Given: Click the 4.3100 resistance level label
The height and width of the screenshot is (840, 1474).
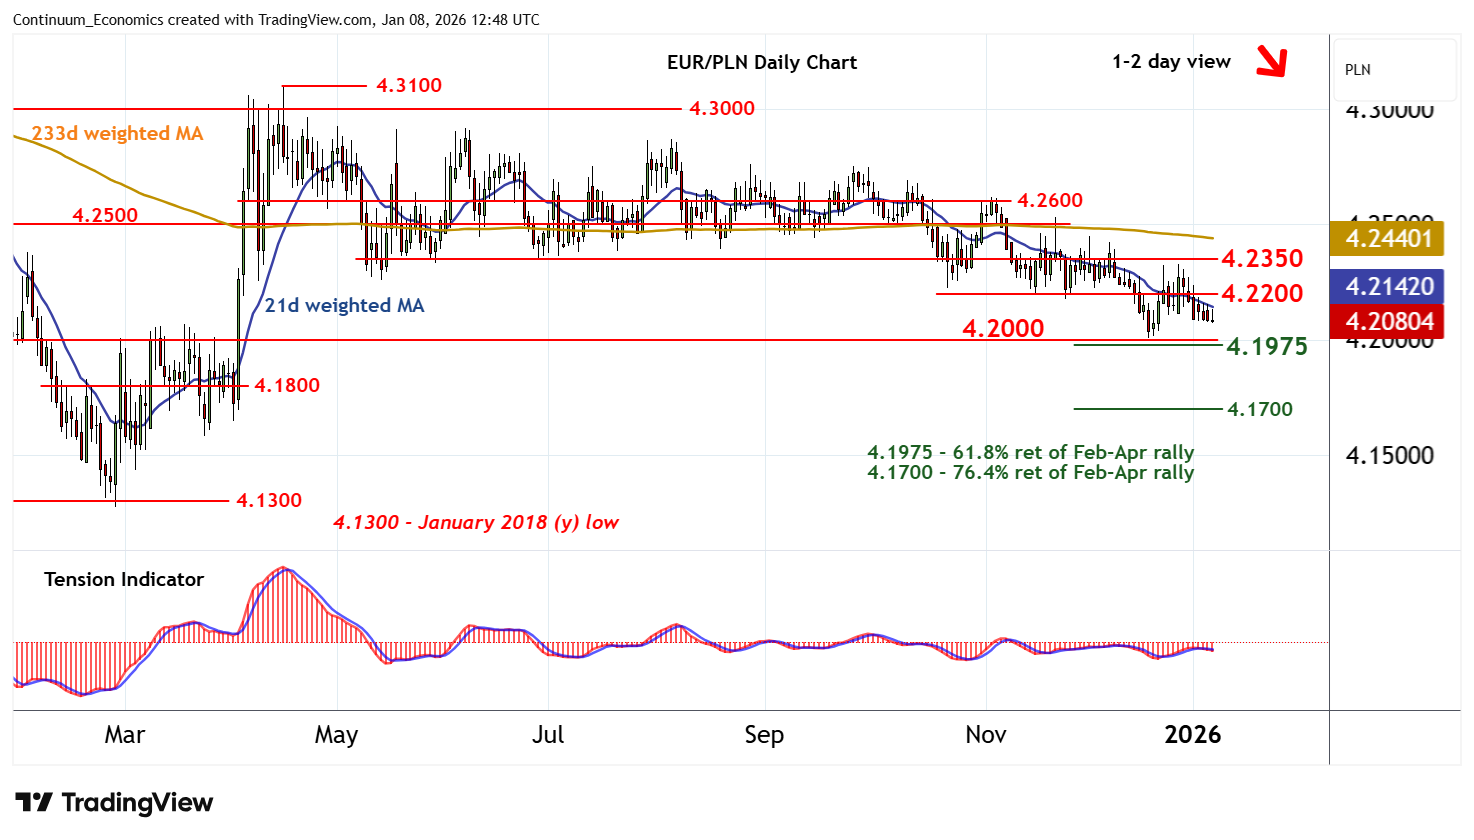Looking at the screenshot, I should [408, 86].
